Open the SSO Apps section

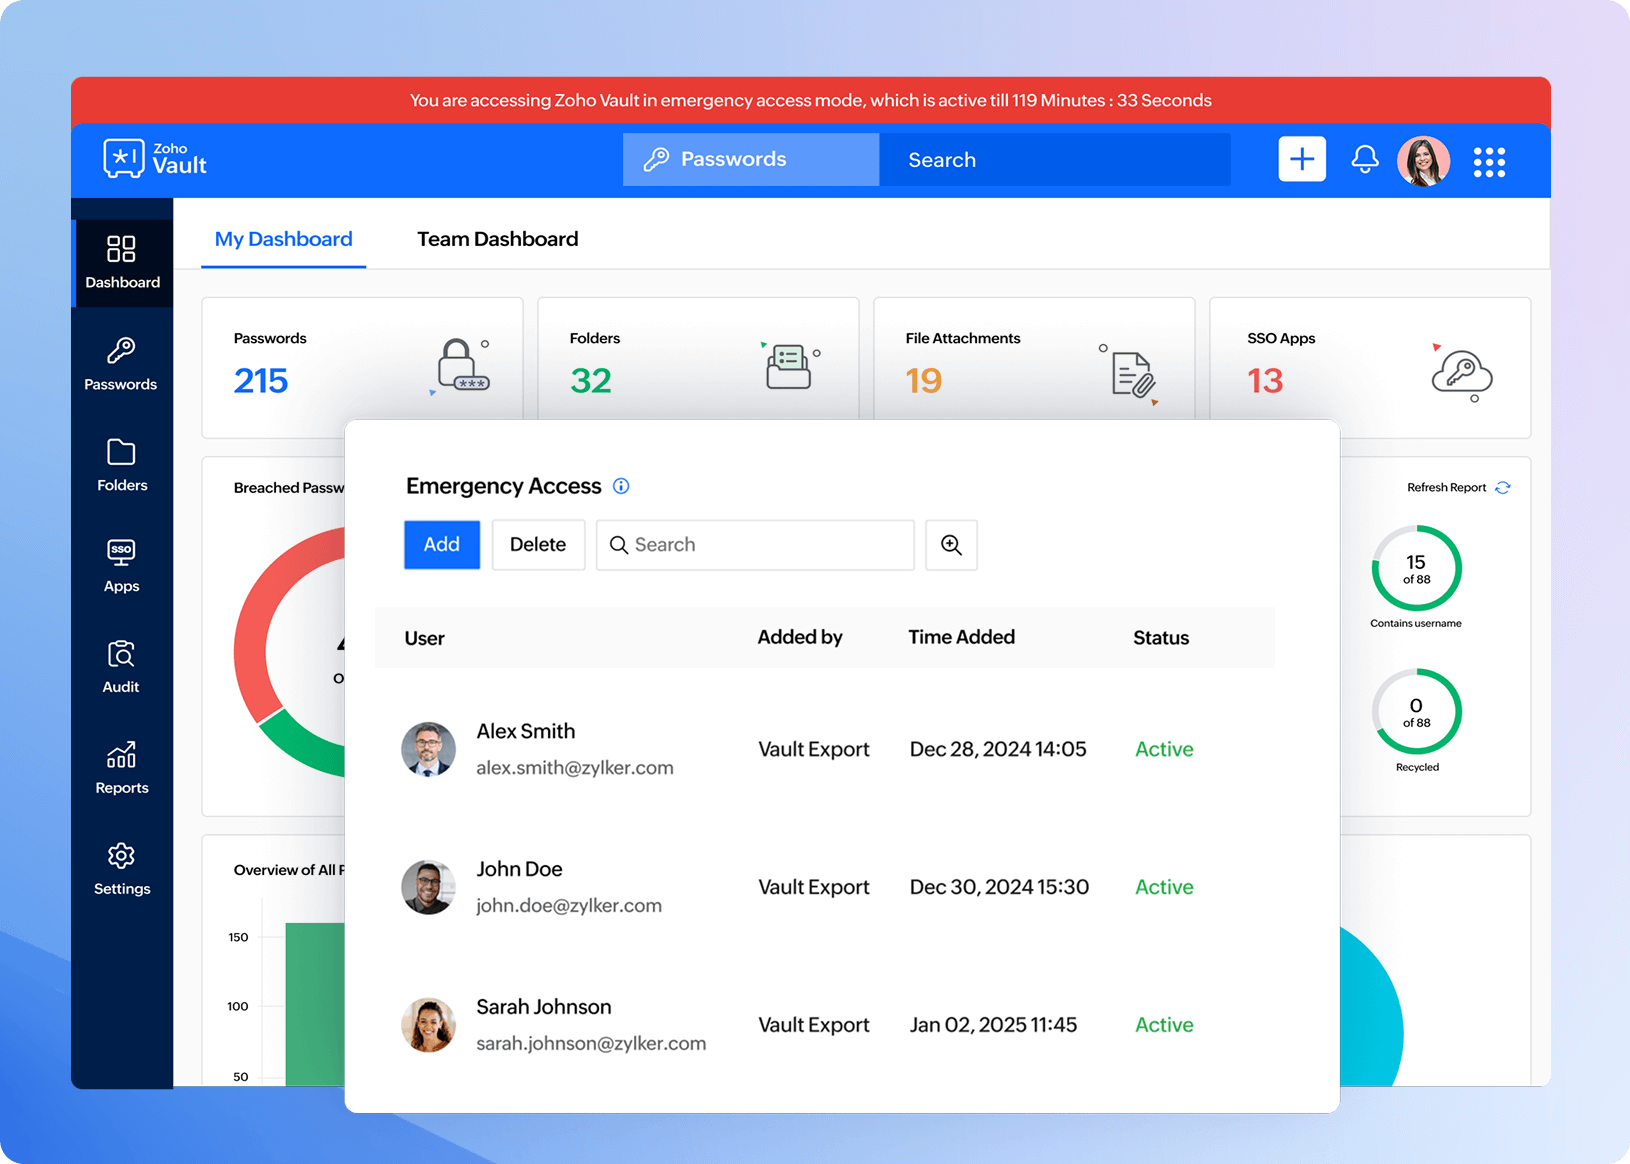120,565
